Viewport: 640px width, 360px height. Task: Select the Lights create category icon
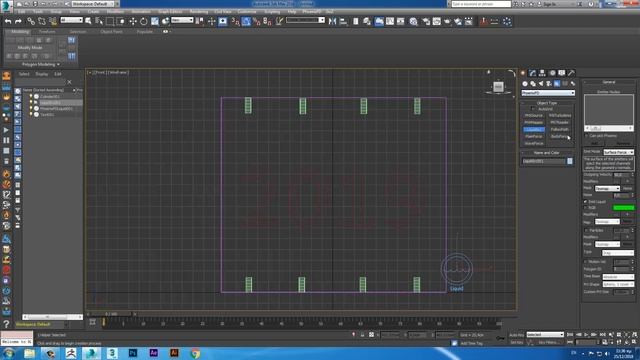point(541,84)
